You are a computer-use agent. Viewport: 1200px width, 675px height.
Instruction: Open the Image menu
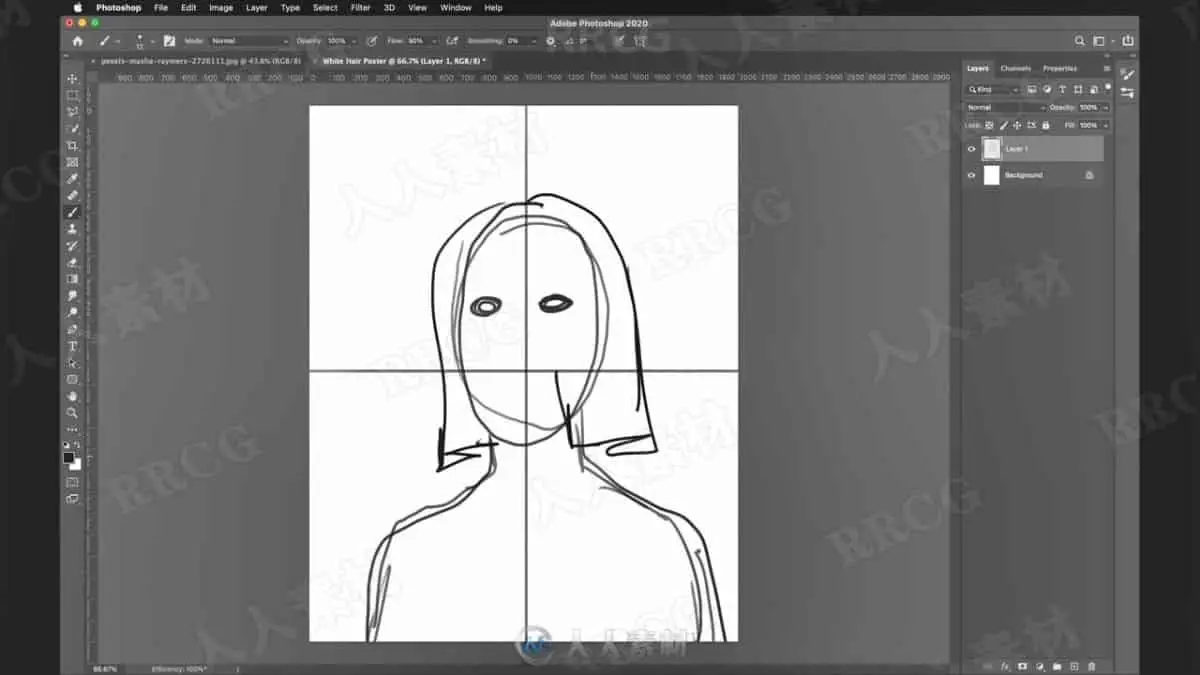[221, 7]
